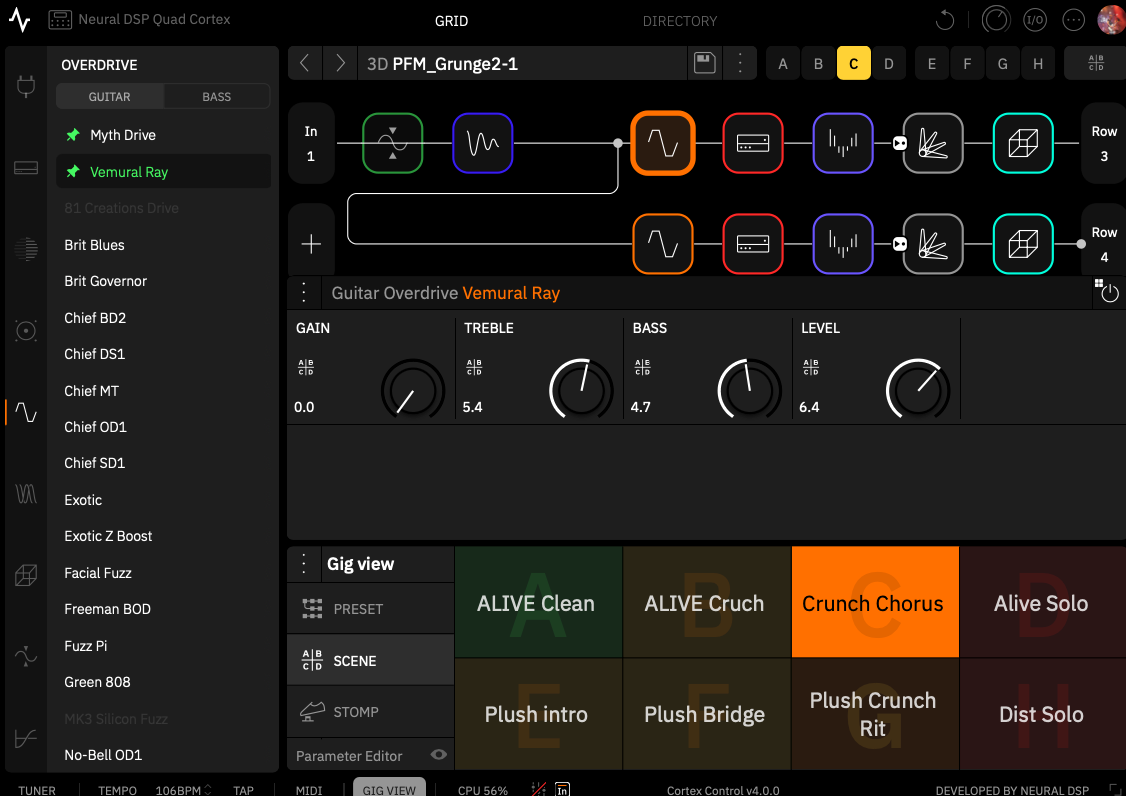Select the purple cab block in row 3
This screenshot has width=1126, height=796.
[843, 143]
